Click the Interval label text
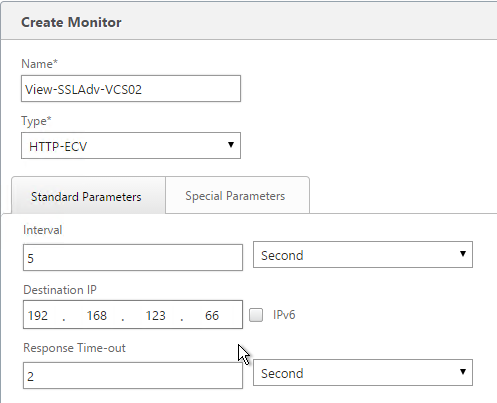The image size is (497, 403). click(x=43, y=230)
